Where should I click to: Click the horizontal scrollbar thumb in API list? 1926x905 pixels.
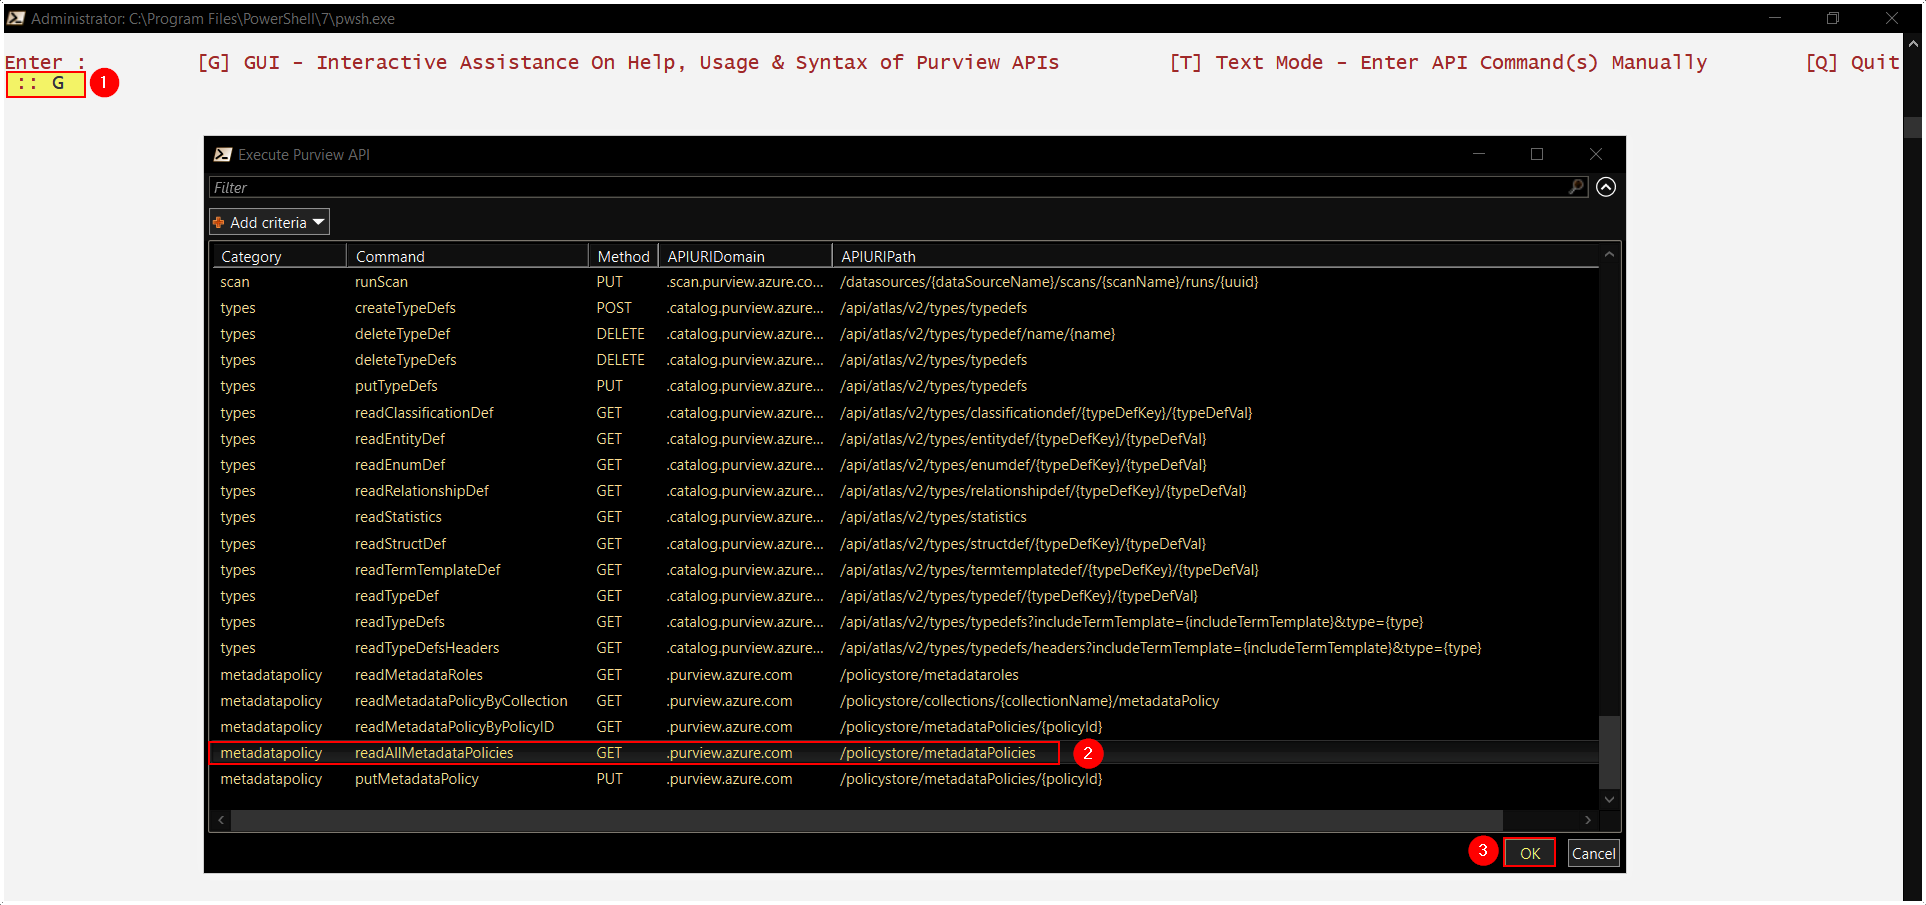click(866, 820)
